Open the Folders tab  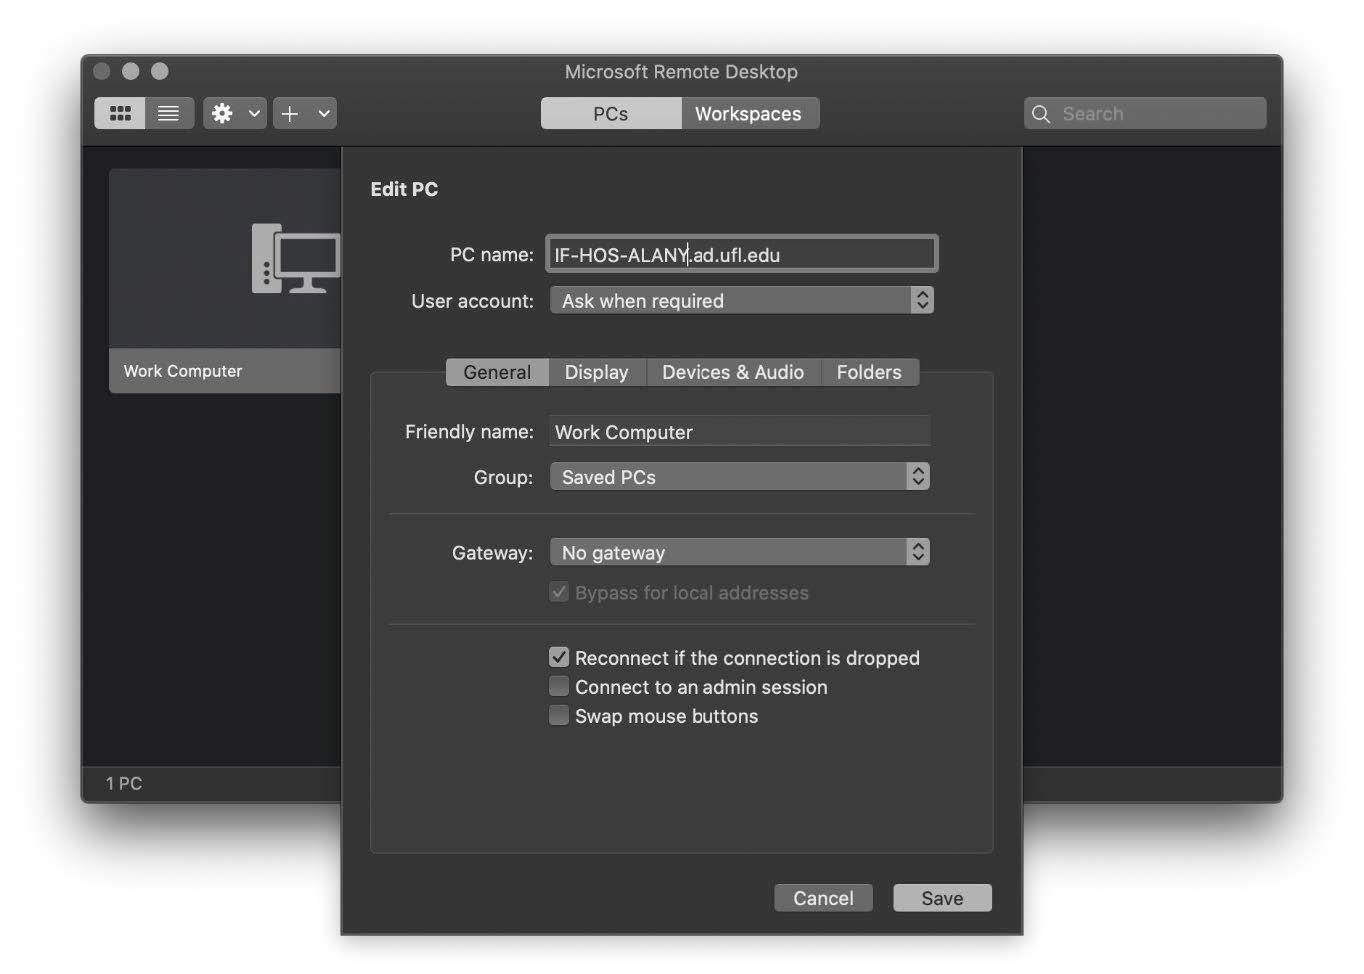point(869,372)
